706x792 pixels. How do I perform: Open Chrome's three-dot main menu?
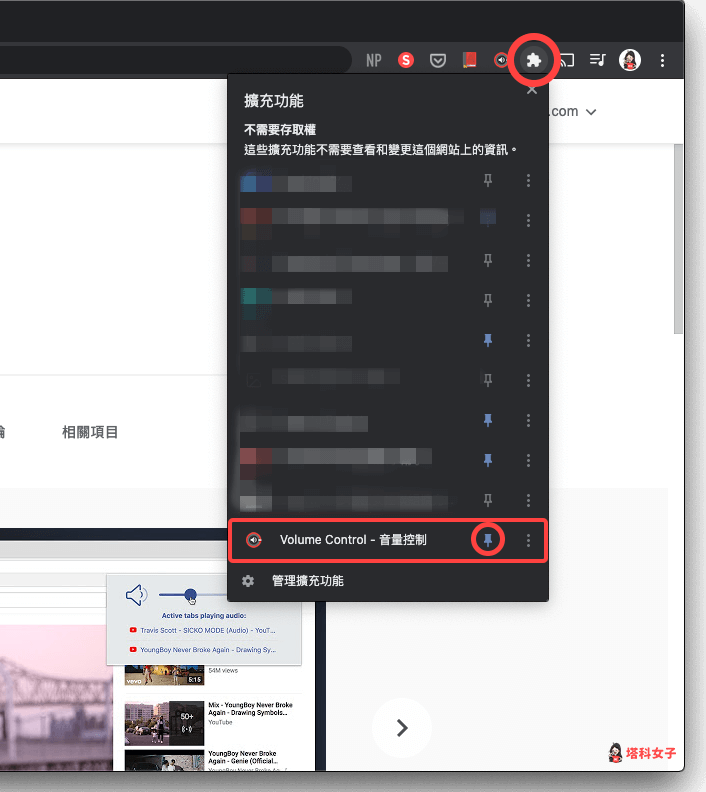click(662, 61)
